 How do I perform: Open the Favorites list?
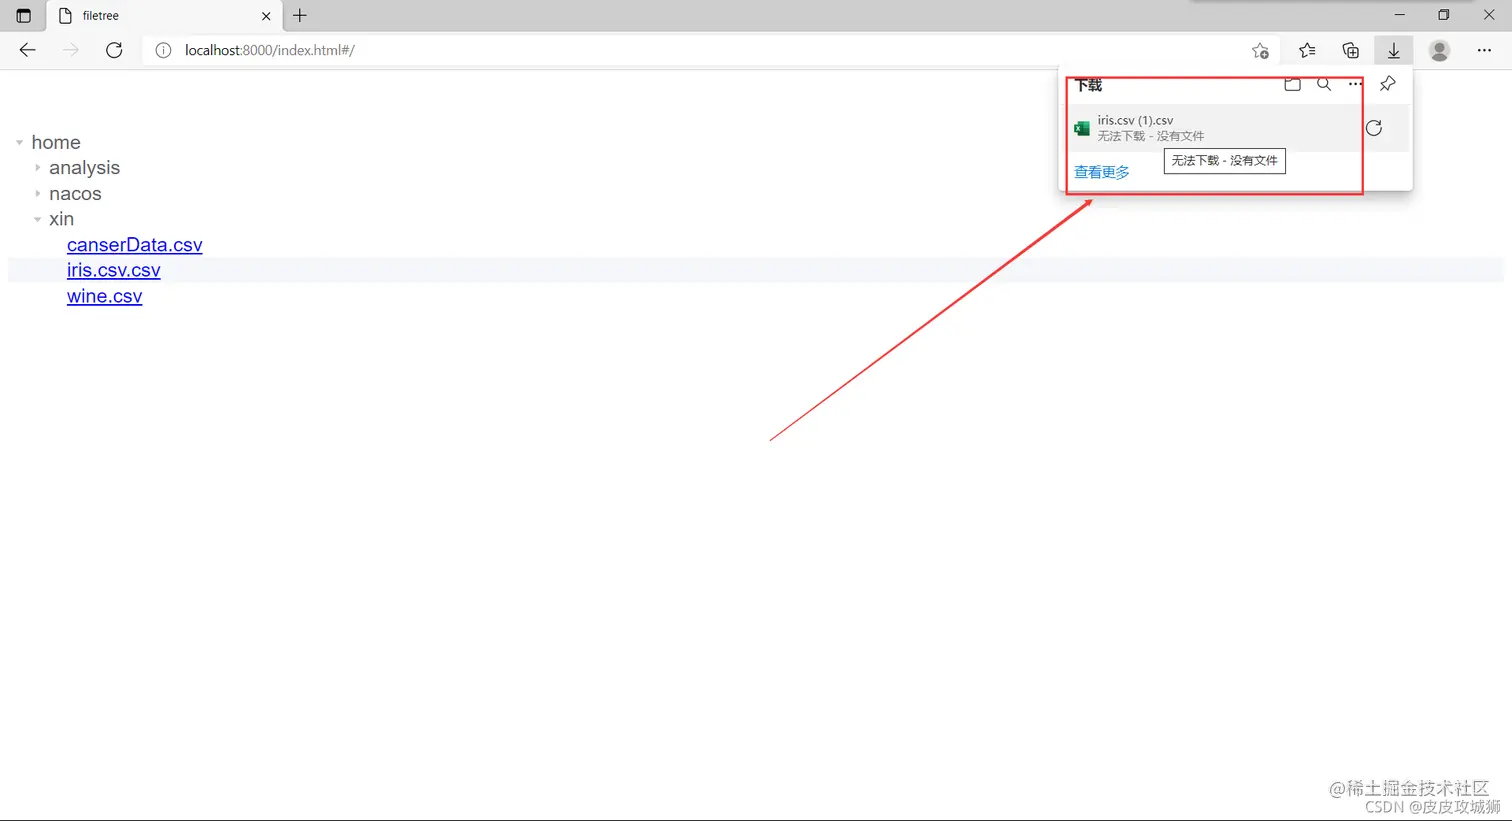coord(1307,50)
